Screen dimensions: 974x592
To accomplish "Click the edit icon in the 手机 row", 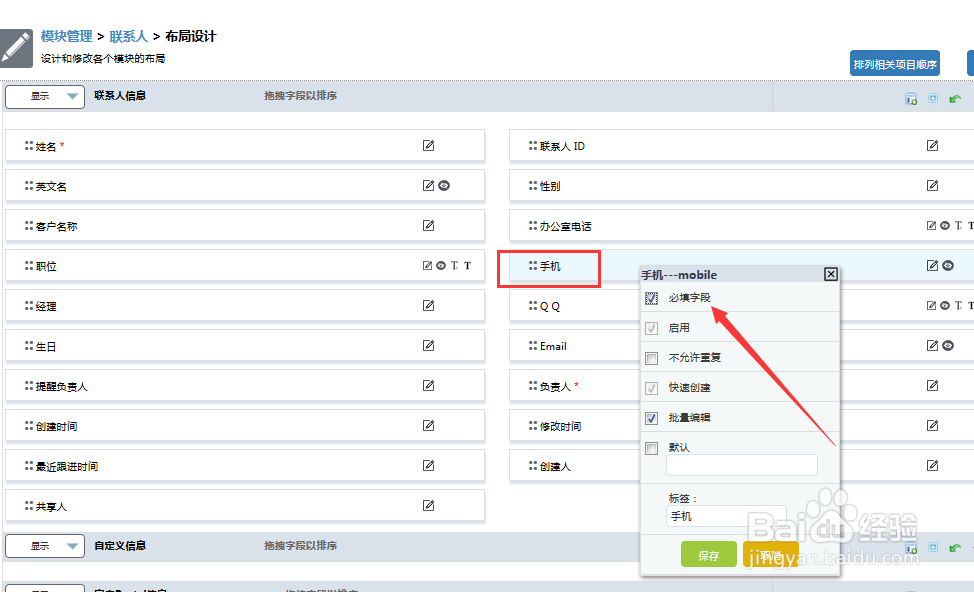I will pos(932,265).
